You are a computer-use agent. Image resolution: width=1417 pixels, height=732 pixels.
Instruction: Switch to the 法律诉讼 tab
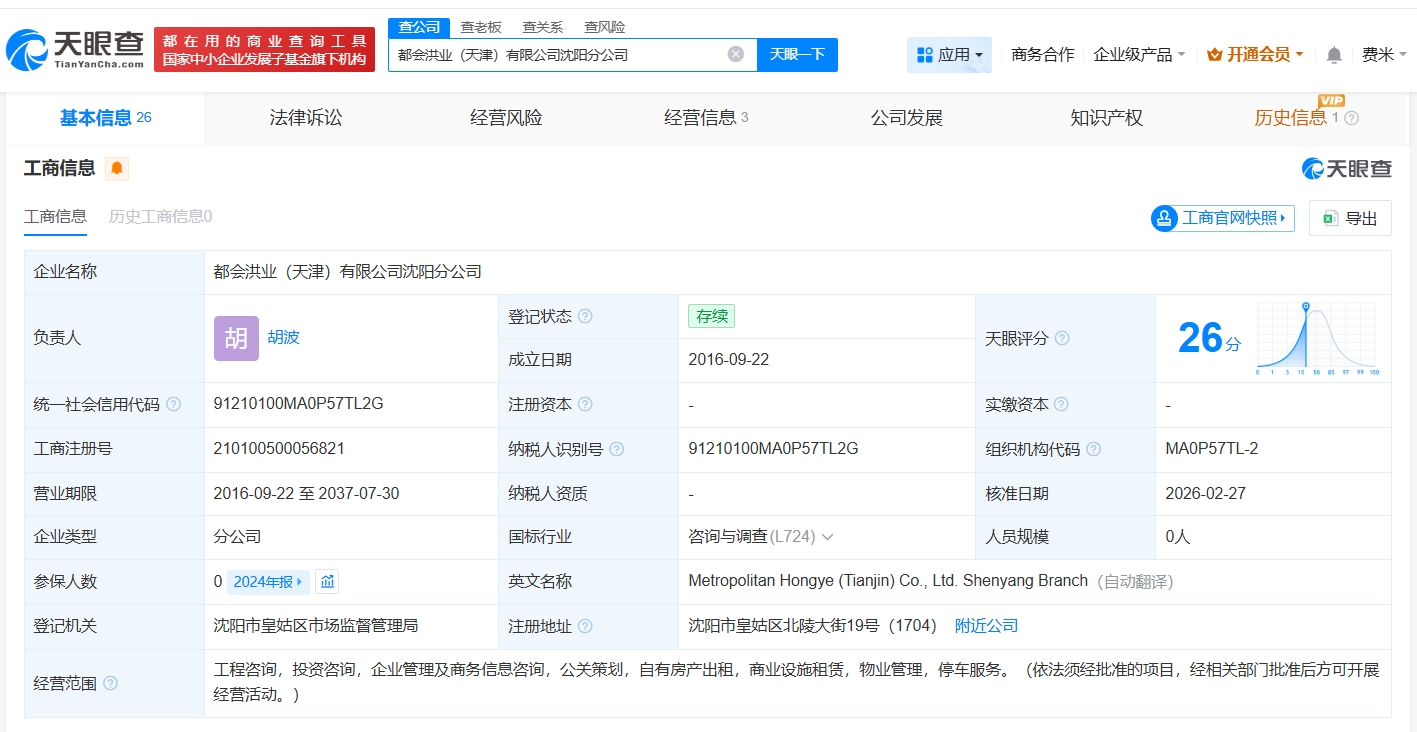coord(306,118)
